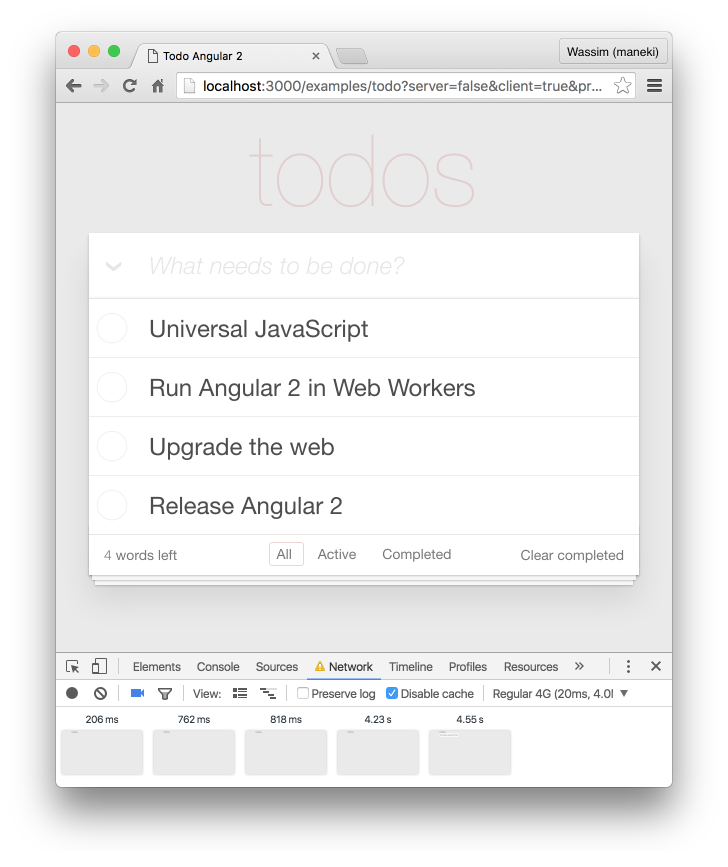Activate the DevTools inspect element icon
The image size is (728, 867).
coord(72,666)
